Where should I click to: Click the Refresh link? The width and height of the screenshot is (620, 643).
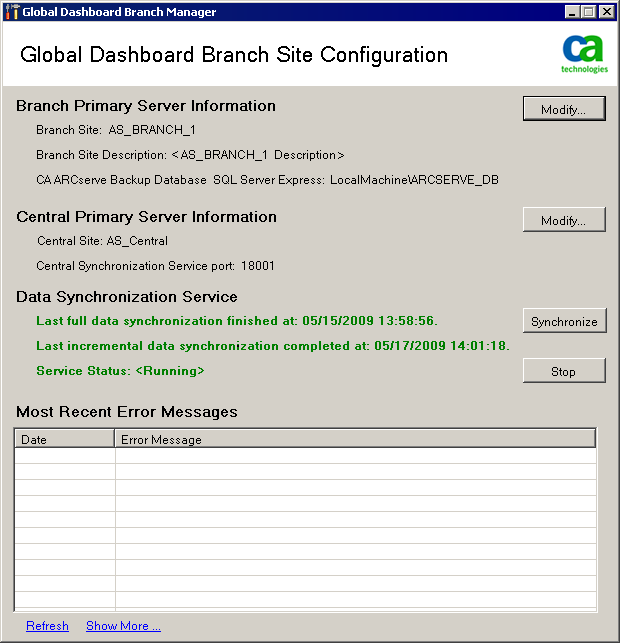[47, 626]
